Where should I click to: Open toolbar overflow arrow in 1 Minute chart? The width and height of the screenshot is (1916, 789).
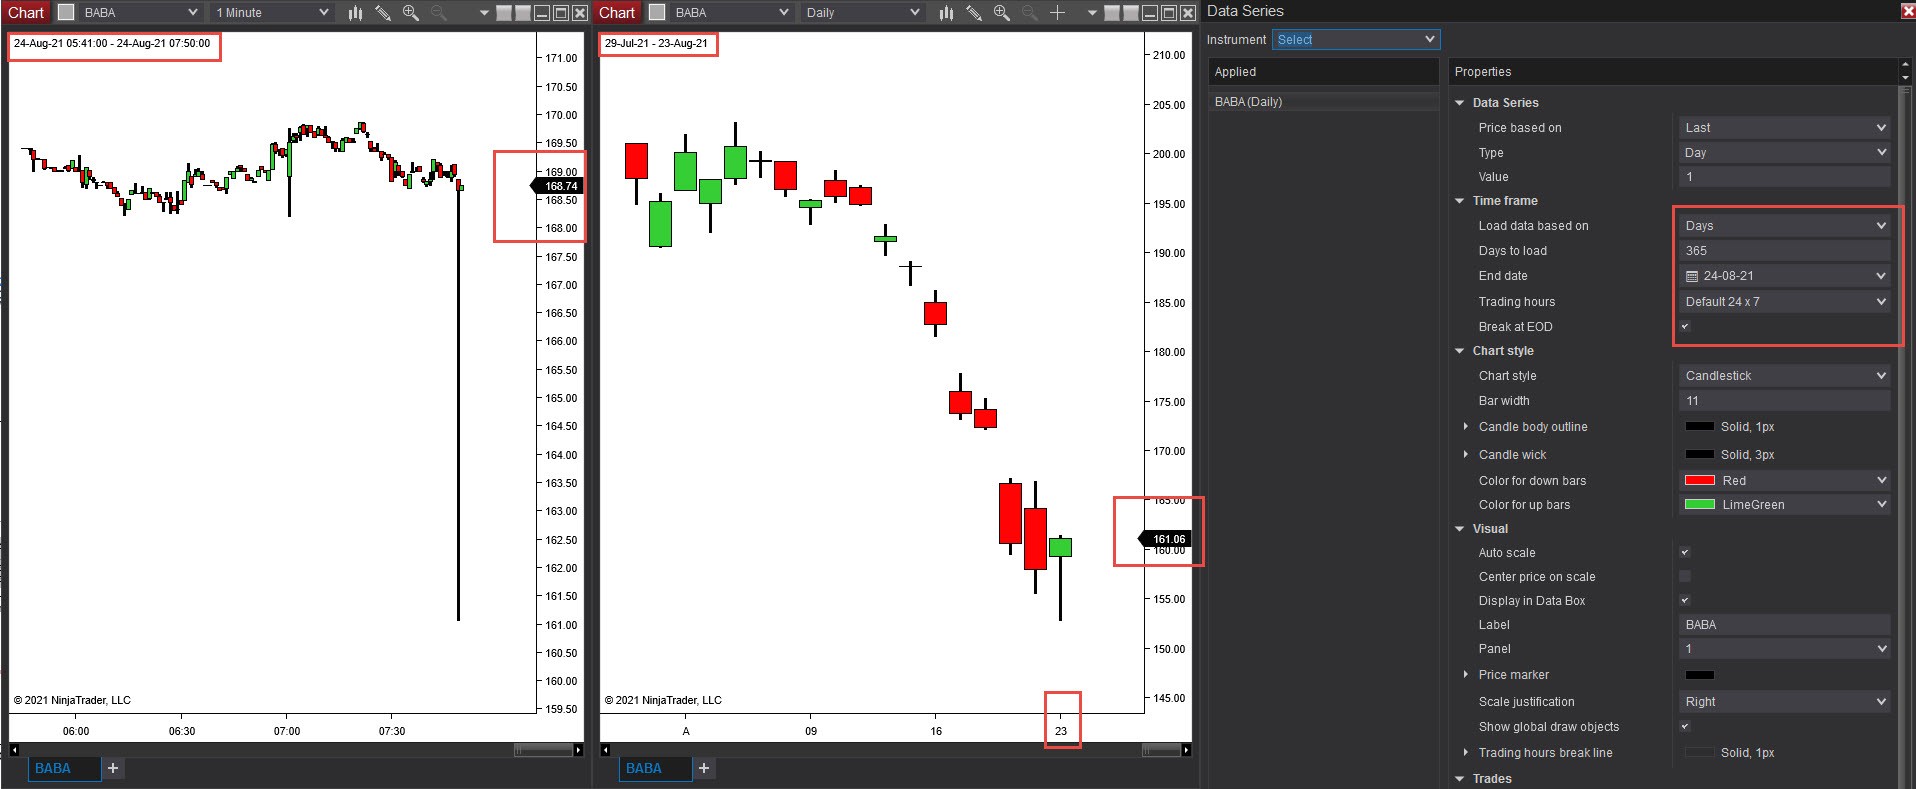(x=484, y=13)
